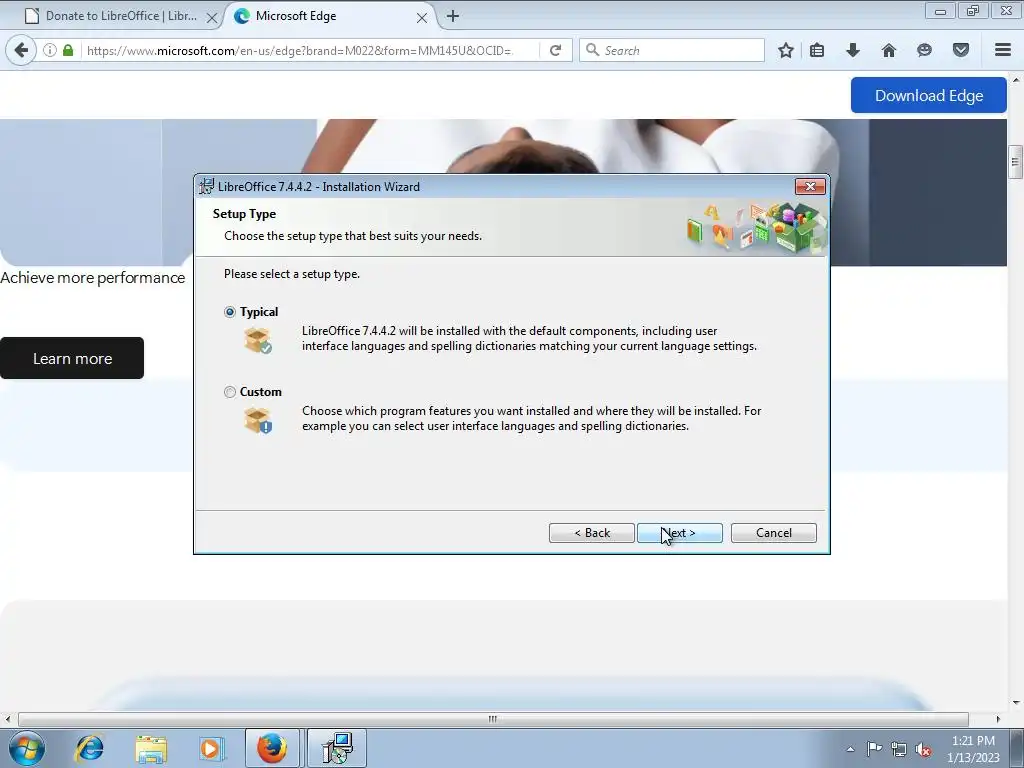Bookmark this page with star icon
This screenshot has height=768, width=1024.
pyautogui.click(x=786, y=50)
